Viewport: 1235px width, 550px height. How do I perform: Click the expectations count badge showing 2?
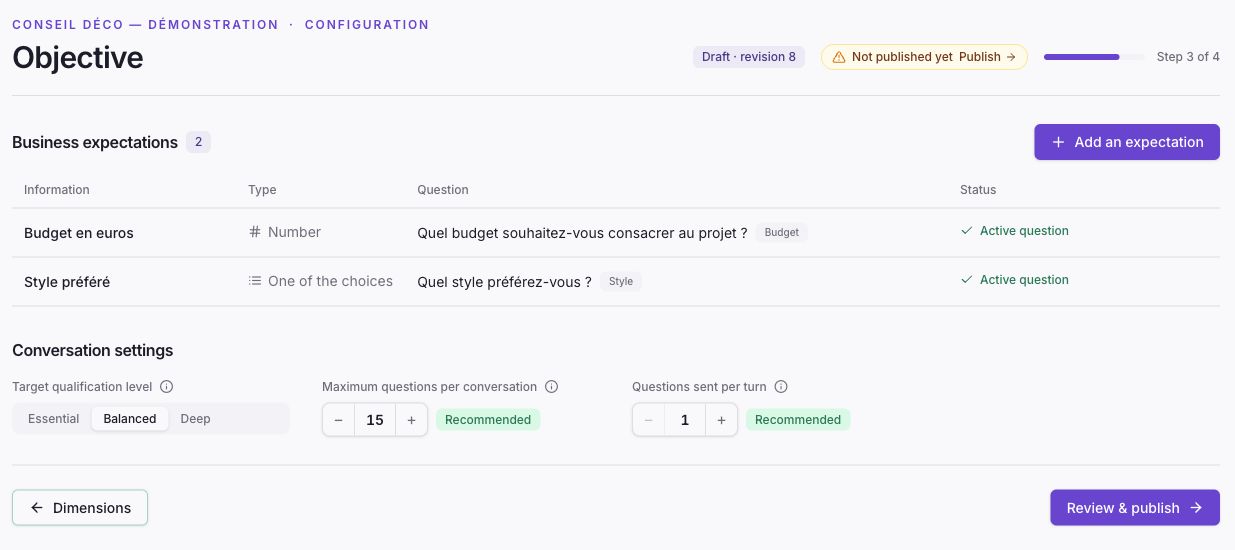(198, 142)
